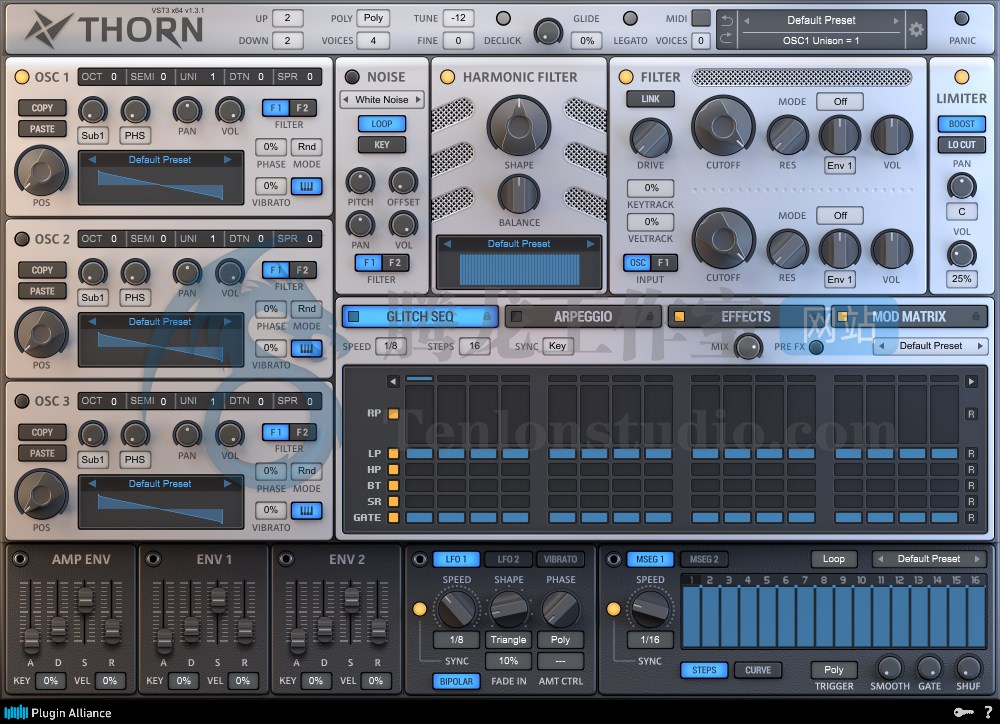
Task: Select the MSEG 2 tab
Action: click(703, 559)
